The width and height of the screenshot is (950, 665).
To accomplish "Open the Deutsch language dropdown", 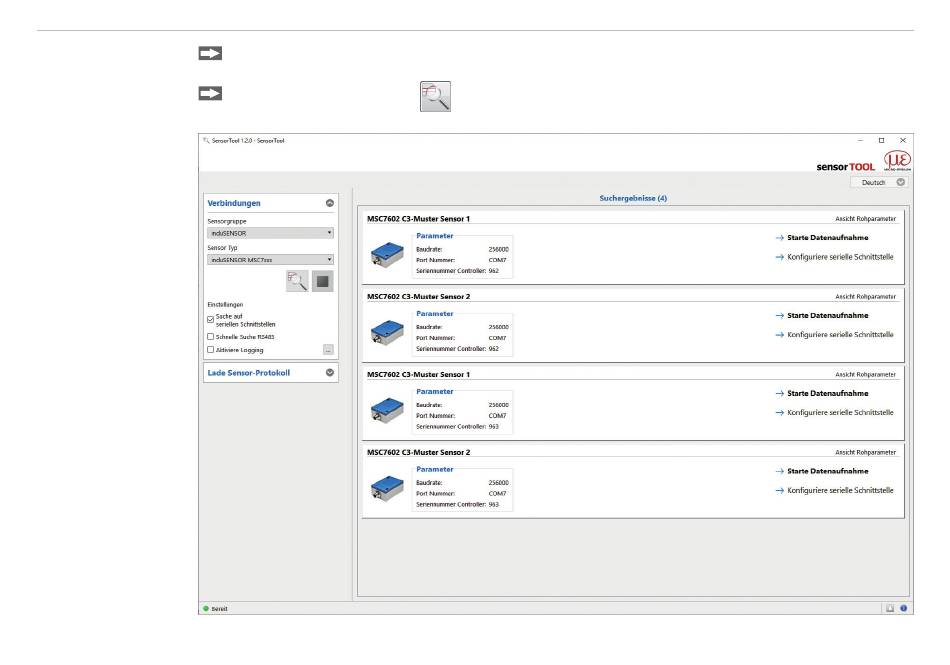I will tap(879, 182).
